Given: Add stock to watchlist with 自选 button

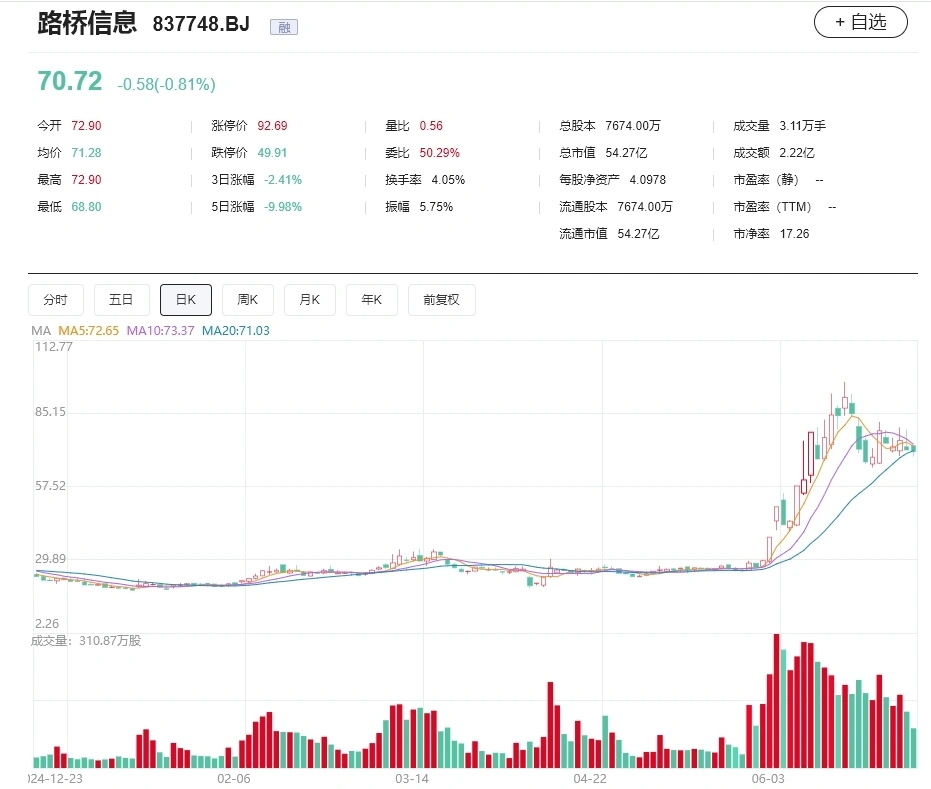Looking at the screenshot, I should click(860, 23).
